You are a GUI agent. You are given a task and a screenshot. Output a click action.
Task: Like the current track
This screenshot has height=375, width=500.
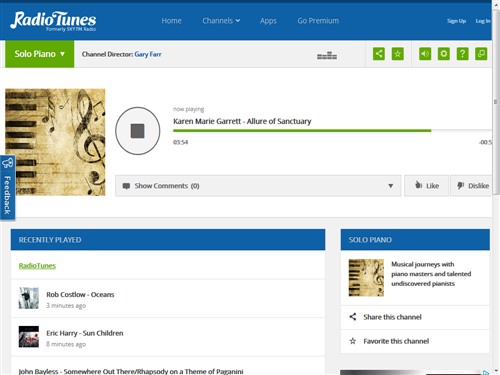pyautogui.click(x=426, y=186)
